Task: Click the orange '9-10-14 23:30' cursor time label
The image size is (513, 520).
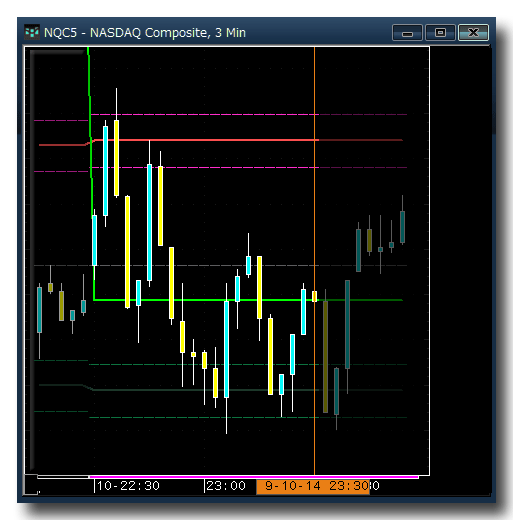Action: click(x=313, y=486)
